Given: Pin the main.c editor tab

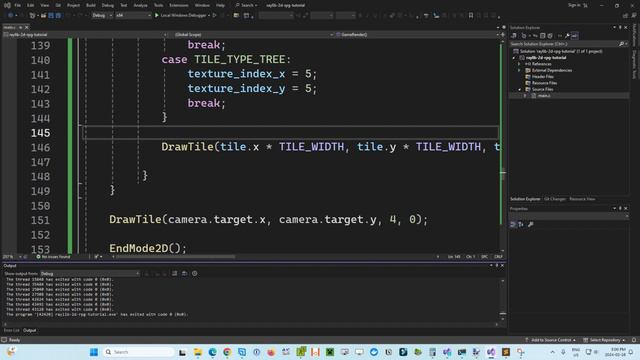Looking at the screenshot, I should [x=20, y=27].
